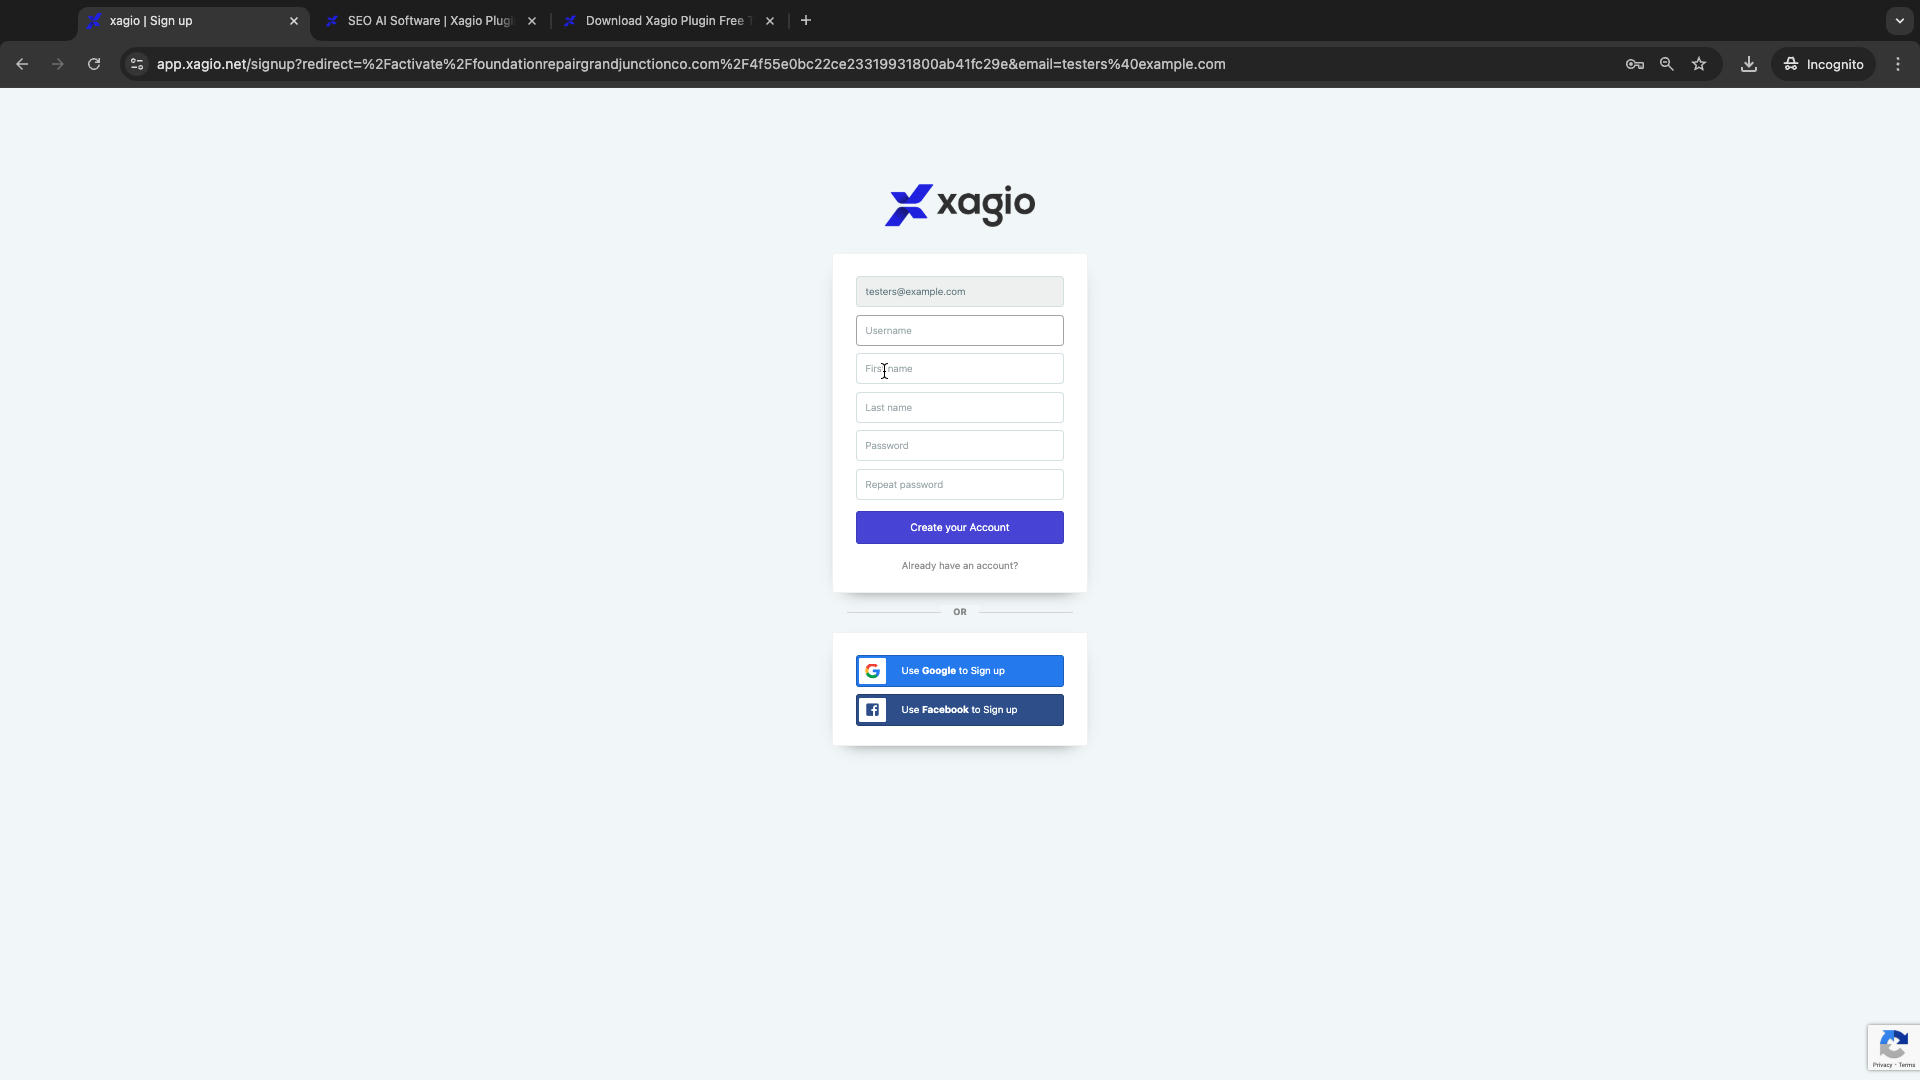Click the Google icon on the sign-up button
The height and width of the screenshot is (1080, 1920).
point(872,671)
